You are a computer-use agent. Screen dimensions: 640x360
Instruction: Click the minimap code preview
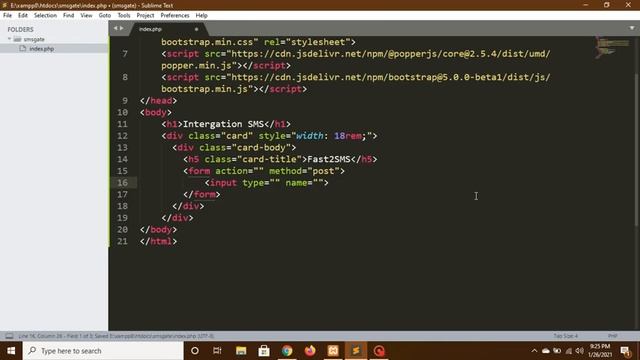click(x=611, y=47)
